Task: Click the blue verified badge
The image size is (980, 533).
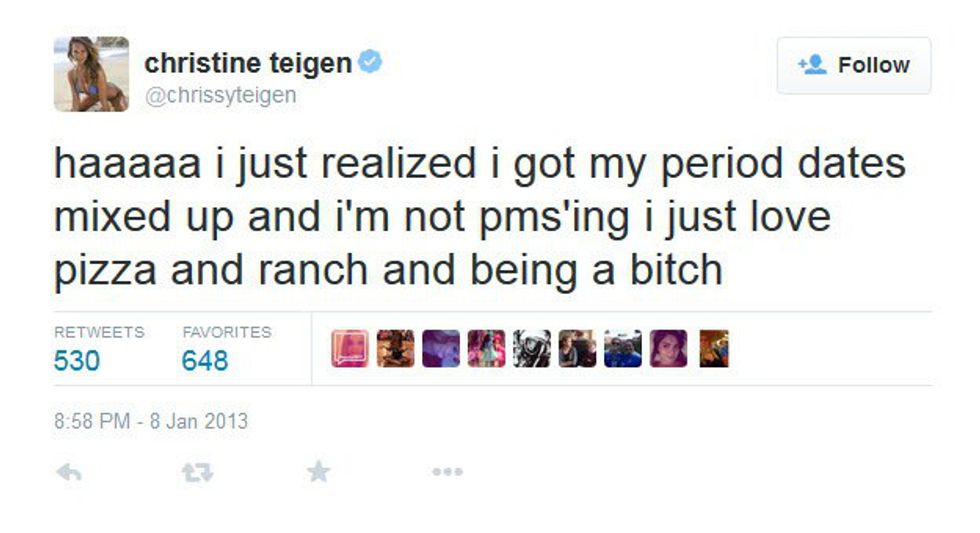Action: (x=371, y=64)
